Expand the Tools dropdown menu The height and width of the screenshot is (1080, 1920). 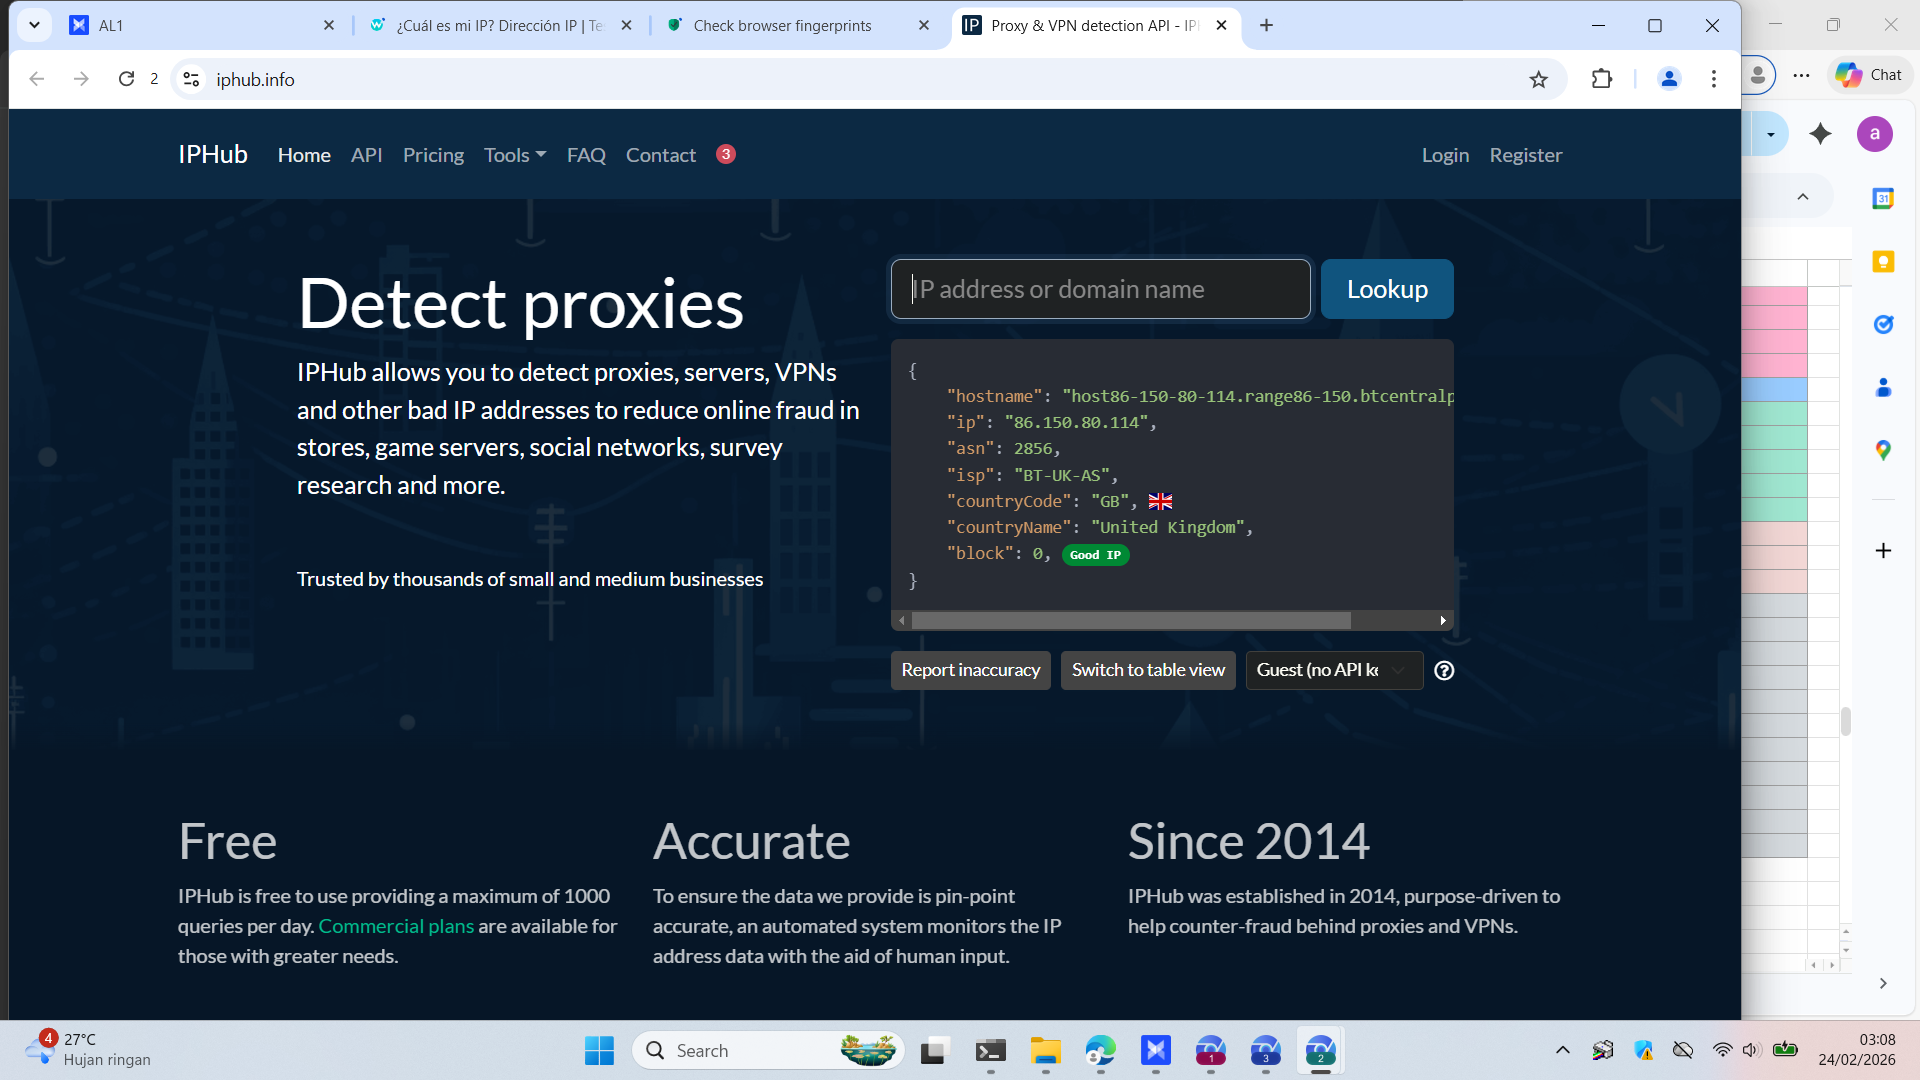click(x=514, y=155)
